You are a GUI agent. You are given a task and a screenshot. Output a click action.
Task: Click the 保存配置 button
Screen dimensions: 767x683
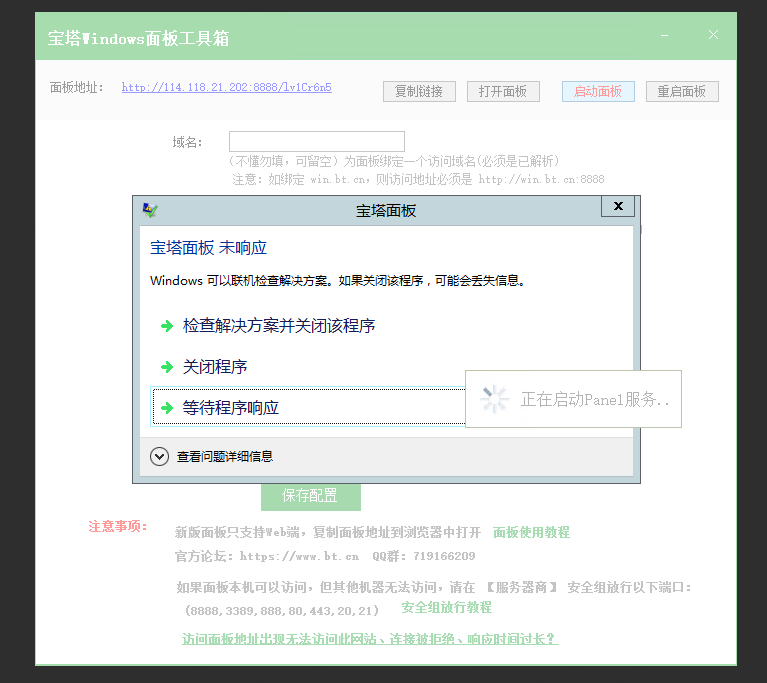pyautogui.click(x=311, y=496)
